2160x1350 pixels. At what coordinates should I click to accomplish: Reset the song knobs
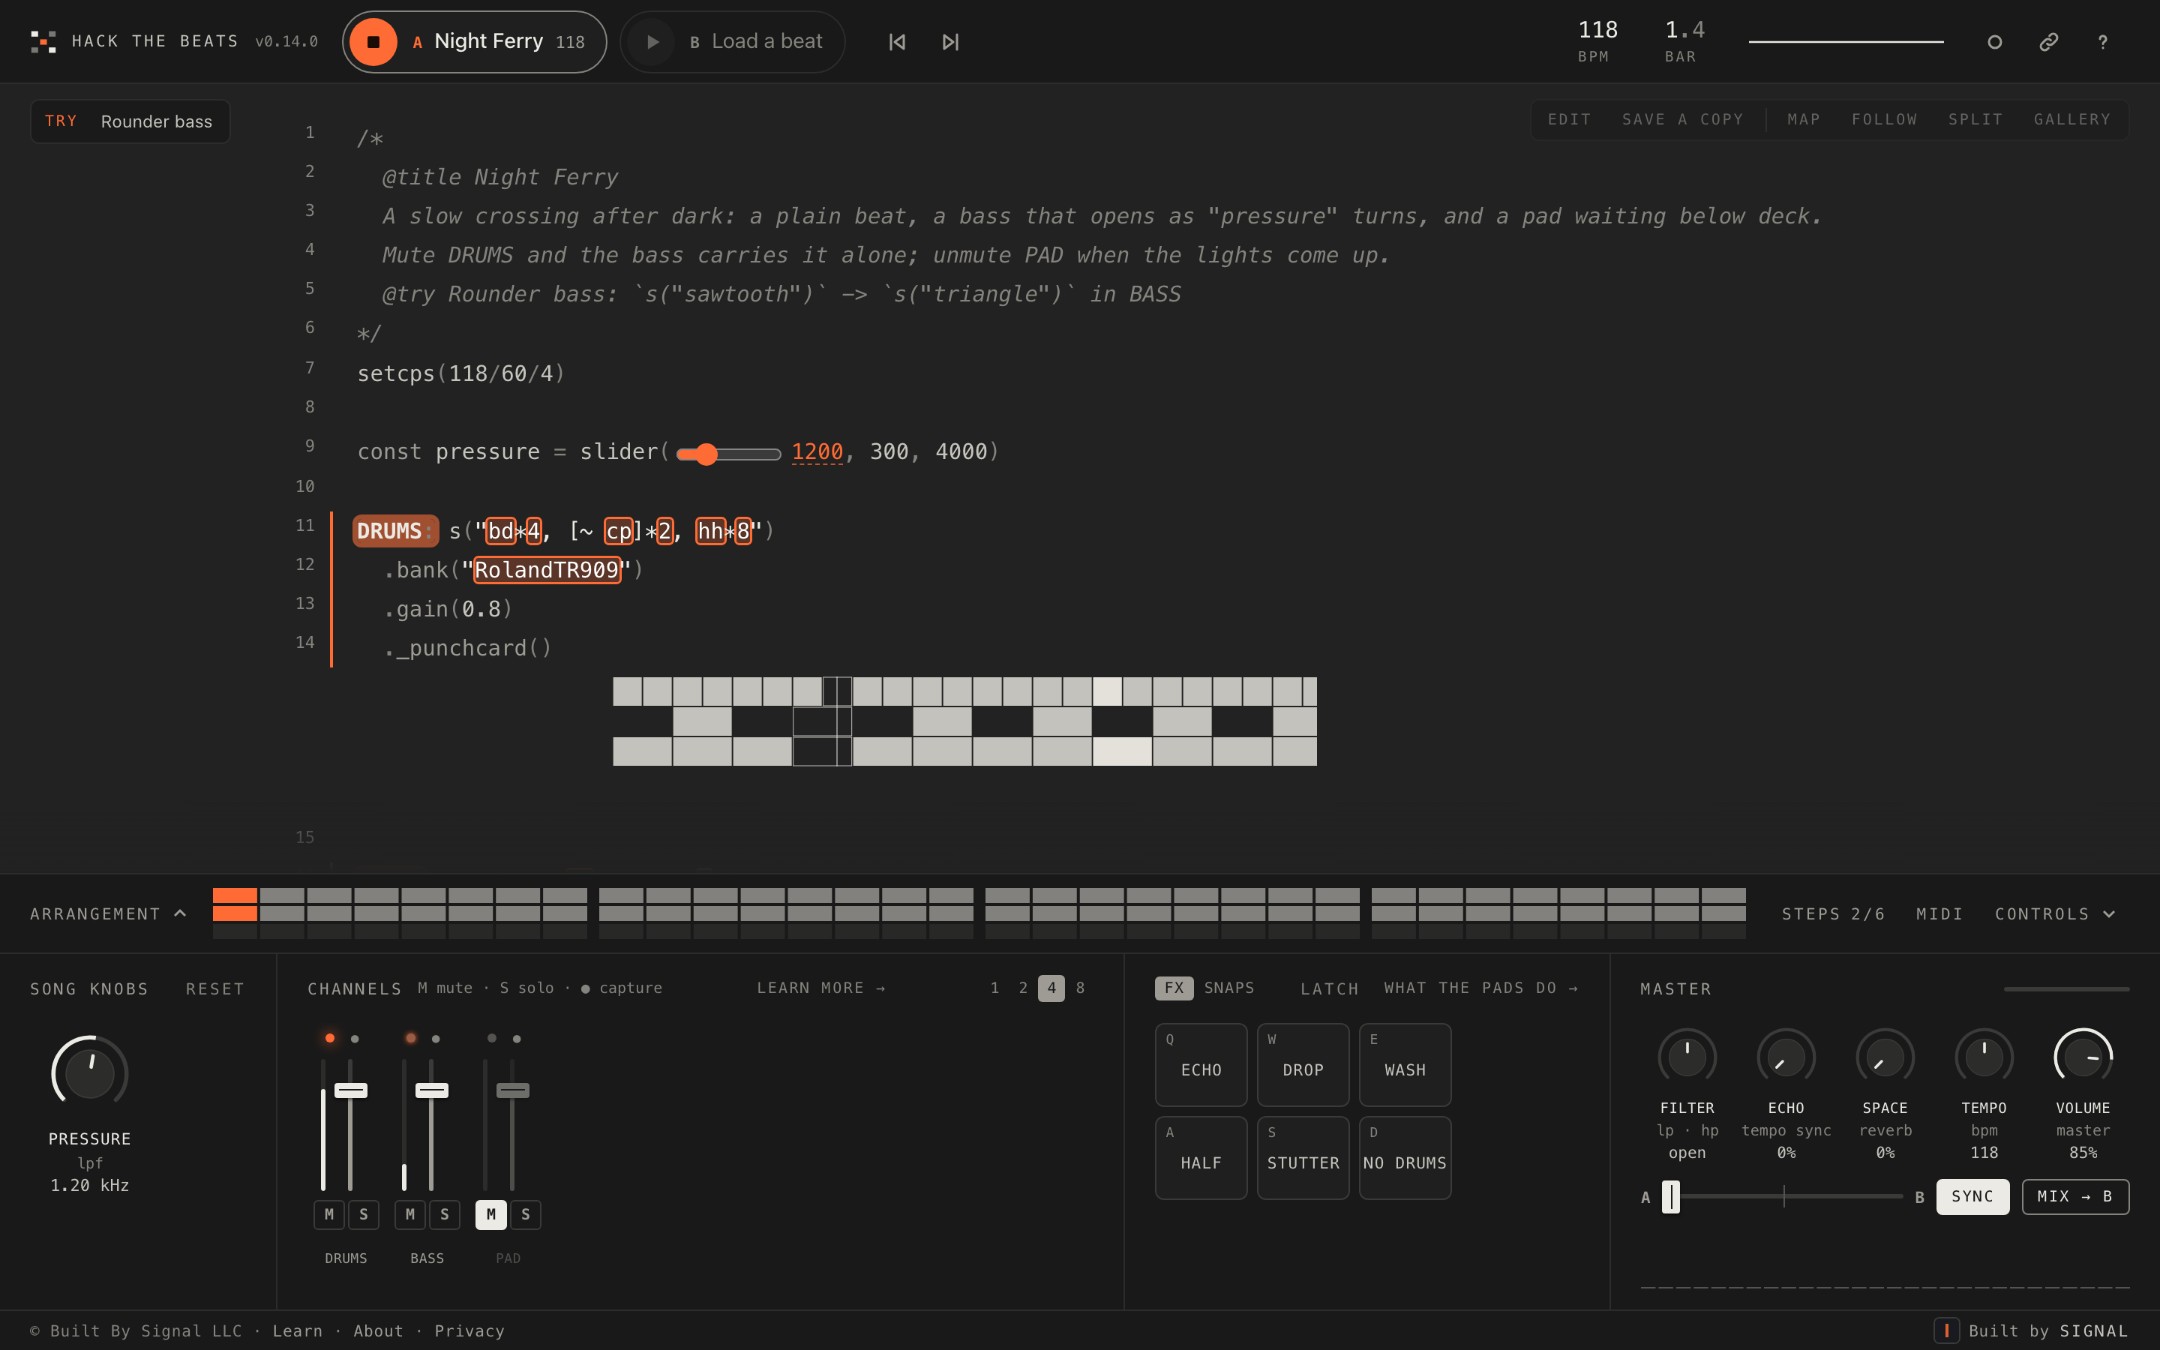coord(214,989)
